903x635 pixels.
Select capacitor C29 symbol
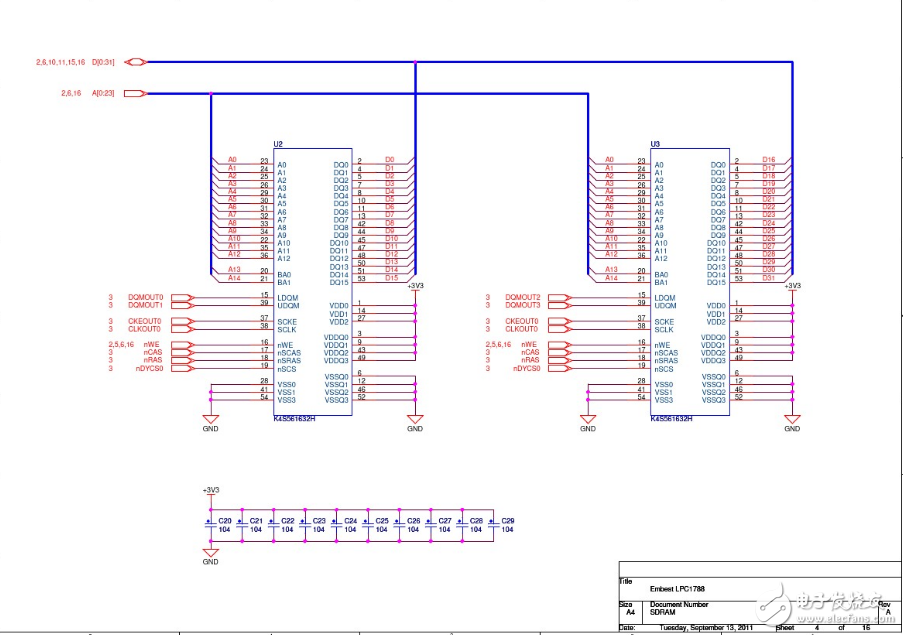493,525
